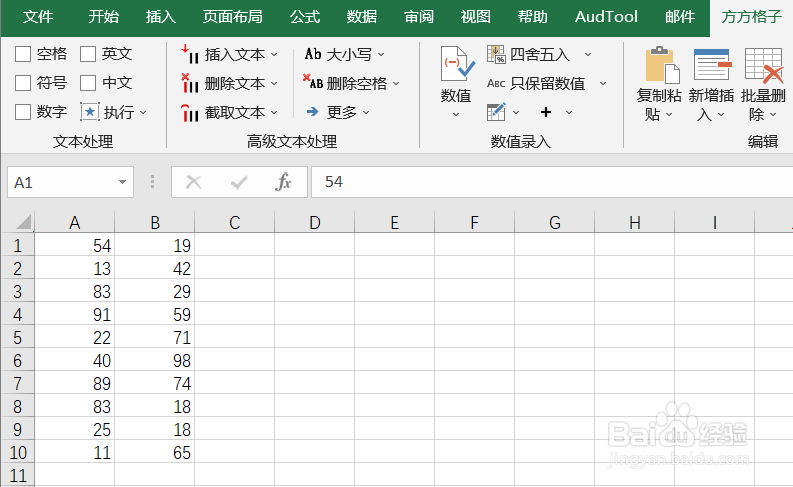Expand the 删除文本 dropdown arrow
The image size is (793, 487).
pos(274,83)
